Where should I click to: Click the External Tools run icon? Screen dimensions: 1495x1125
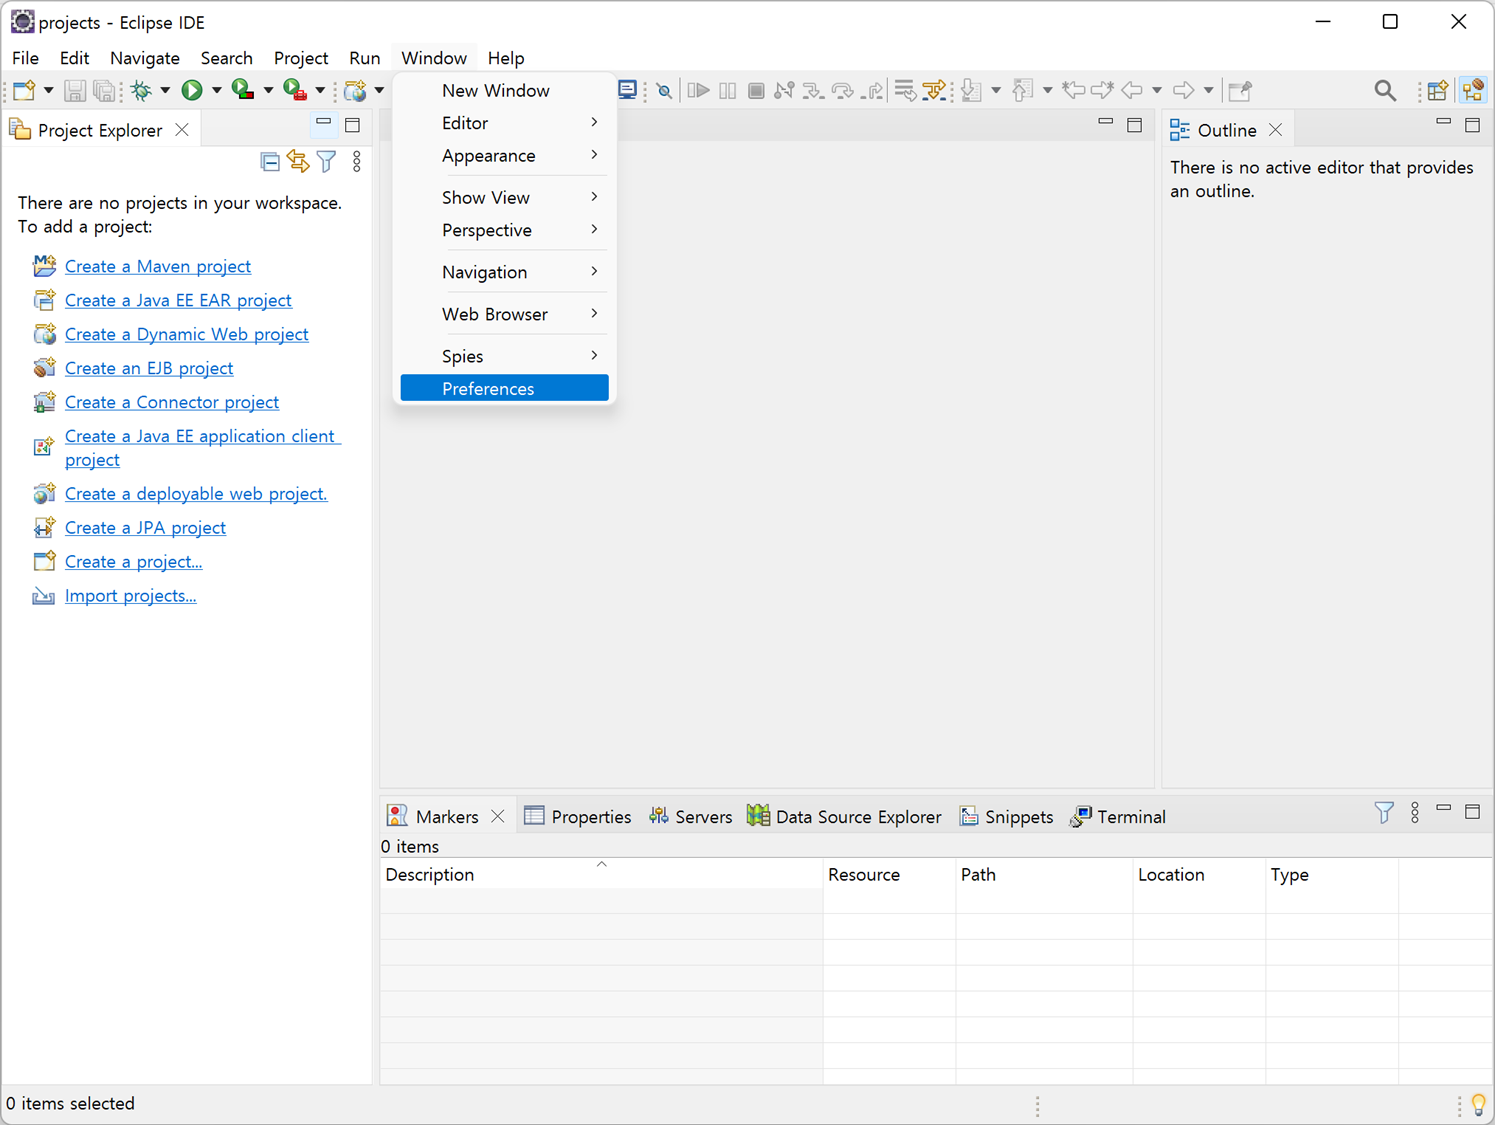tap(294, 91)
